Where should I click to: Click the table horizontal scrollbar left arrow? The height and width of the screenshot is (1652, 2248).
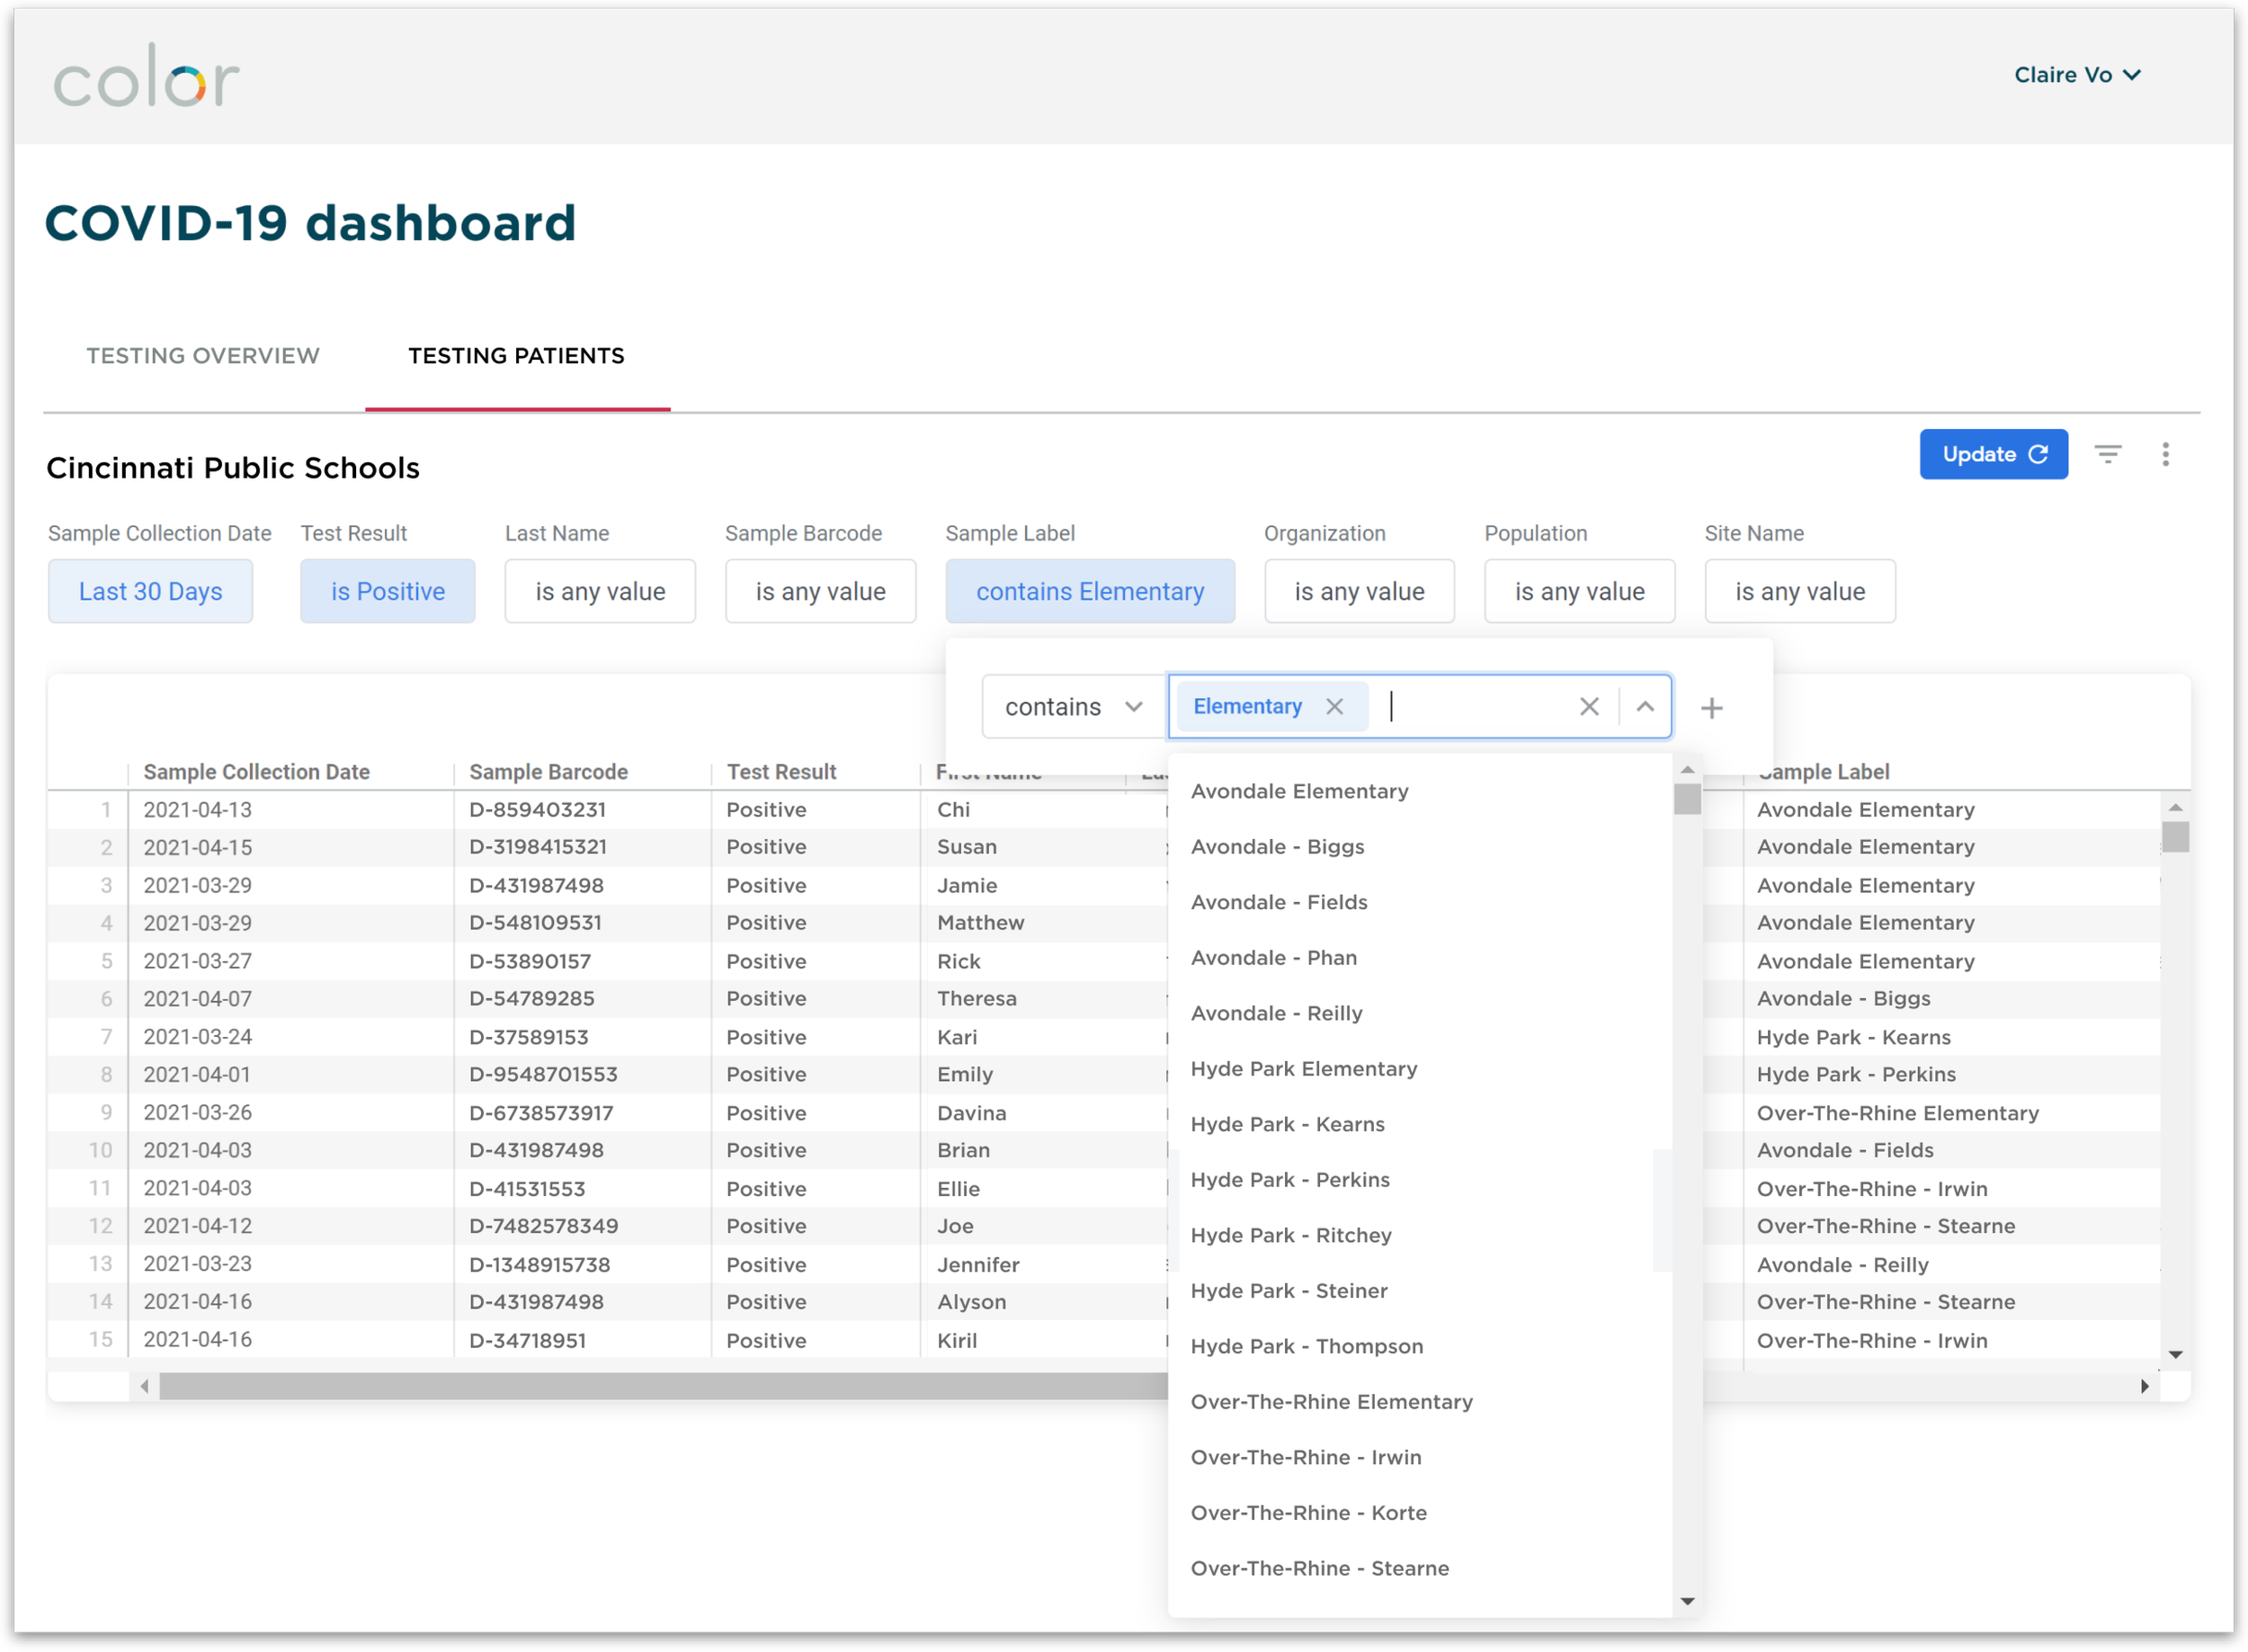[144, 1386]
